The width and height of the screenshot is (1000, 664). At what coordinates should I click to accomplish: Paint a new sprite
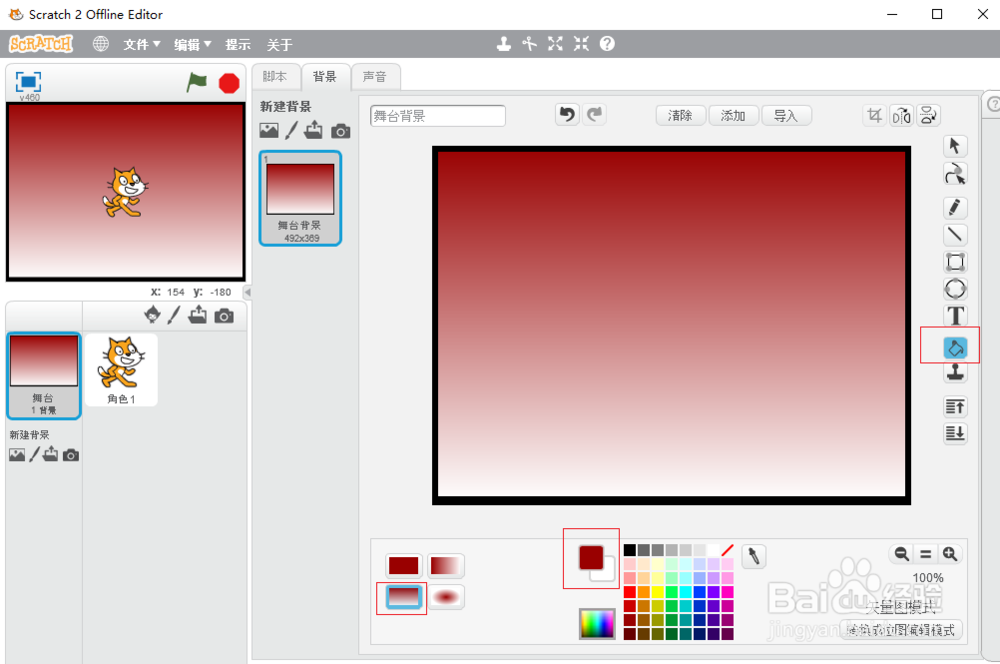tap(174, 314)
